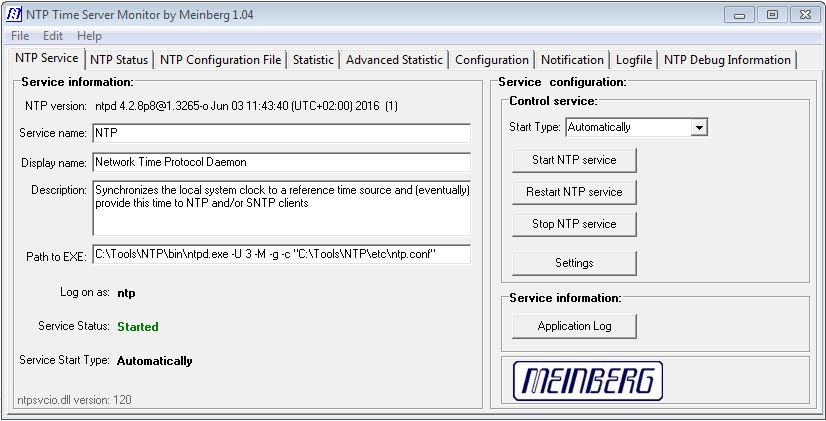Open the NTP Debug Information tab

(x=727, y=60)
